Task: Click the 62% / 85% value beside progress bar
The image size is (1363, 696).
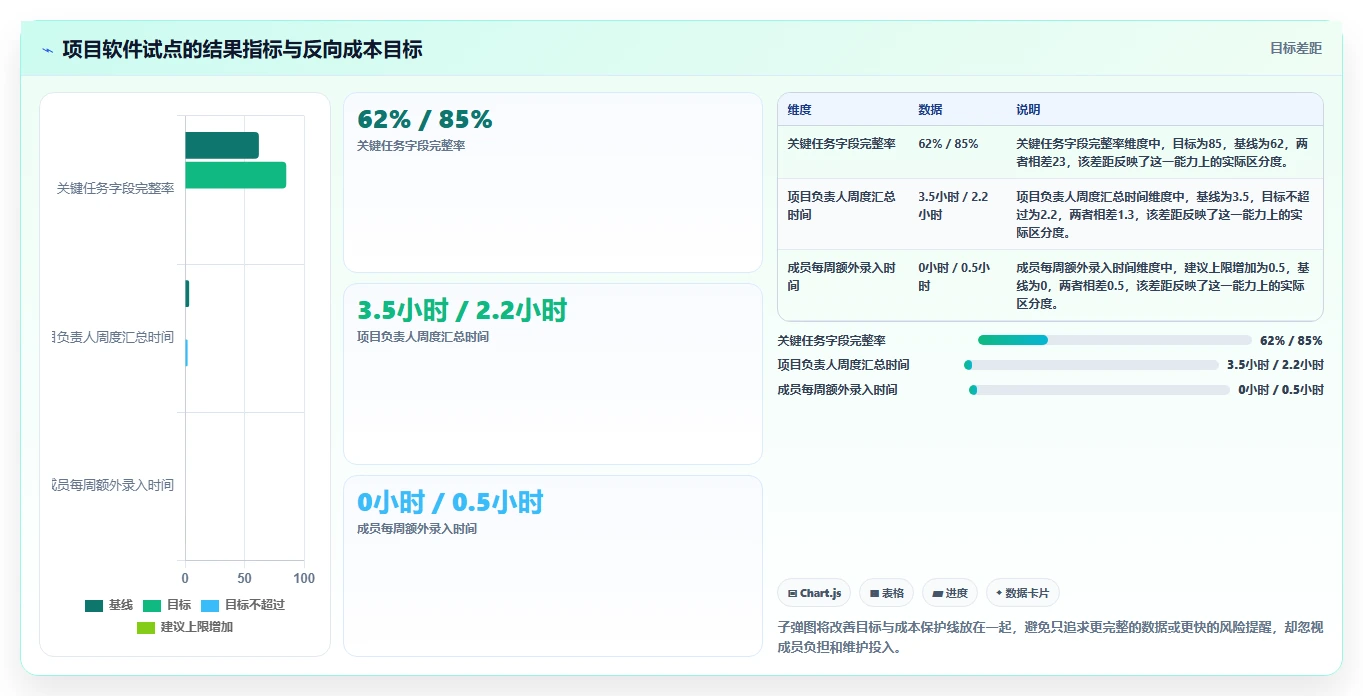Action: (1291, 340)
